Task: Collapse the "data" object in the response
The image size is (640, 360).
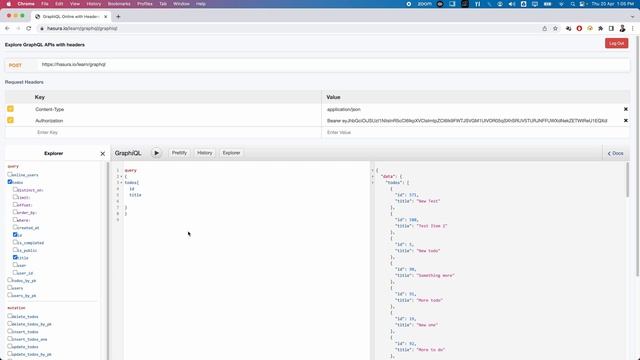Action: point(373,176)
